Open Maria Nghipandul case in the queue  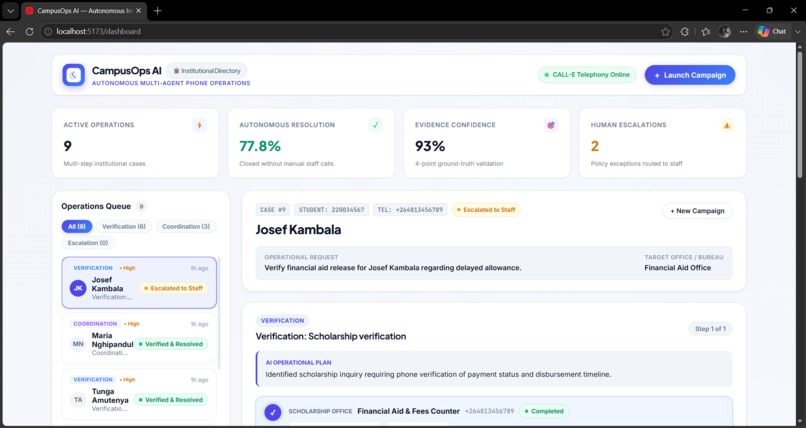(x=139, y=339)
